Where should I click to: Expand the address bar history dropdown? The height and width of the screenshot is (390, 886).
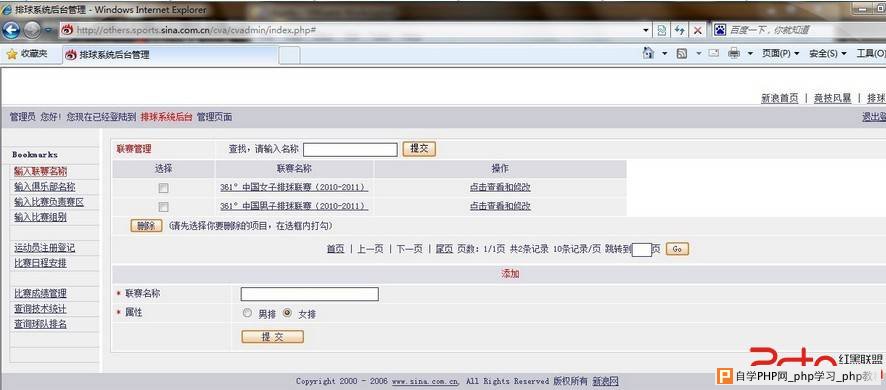(646, 31)
